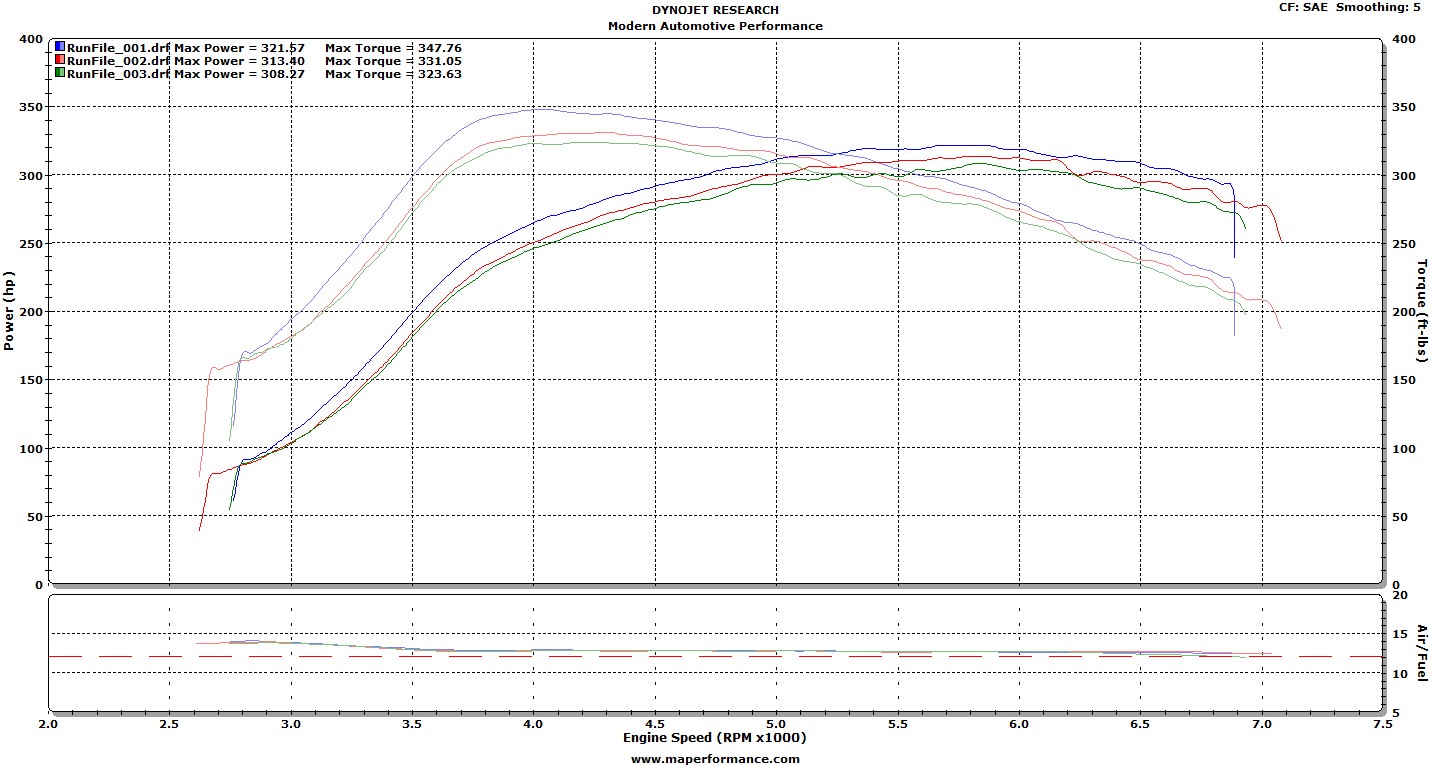Select the RunFile_001.drf legend entry

tap(119, 47)
